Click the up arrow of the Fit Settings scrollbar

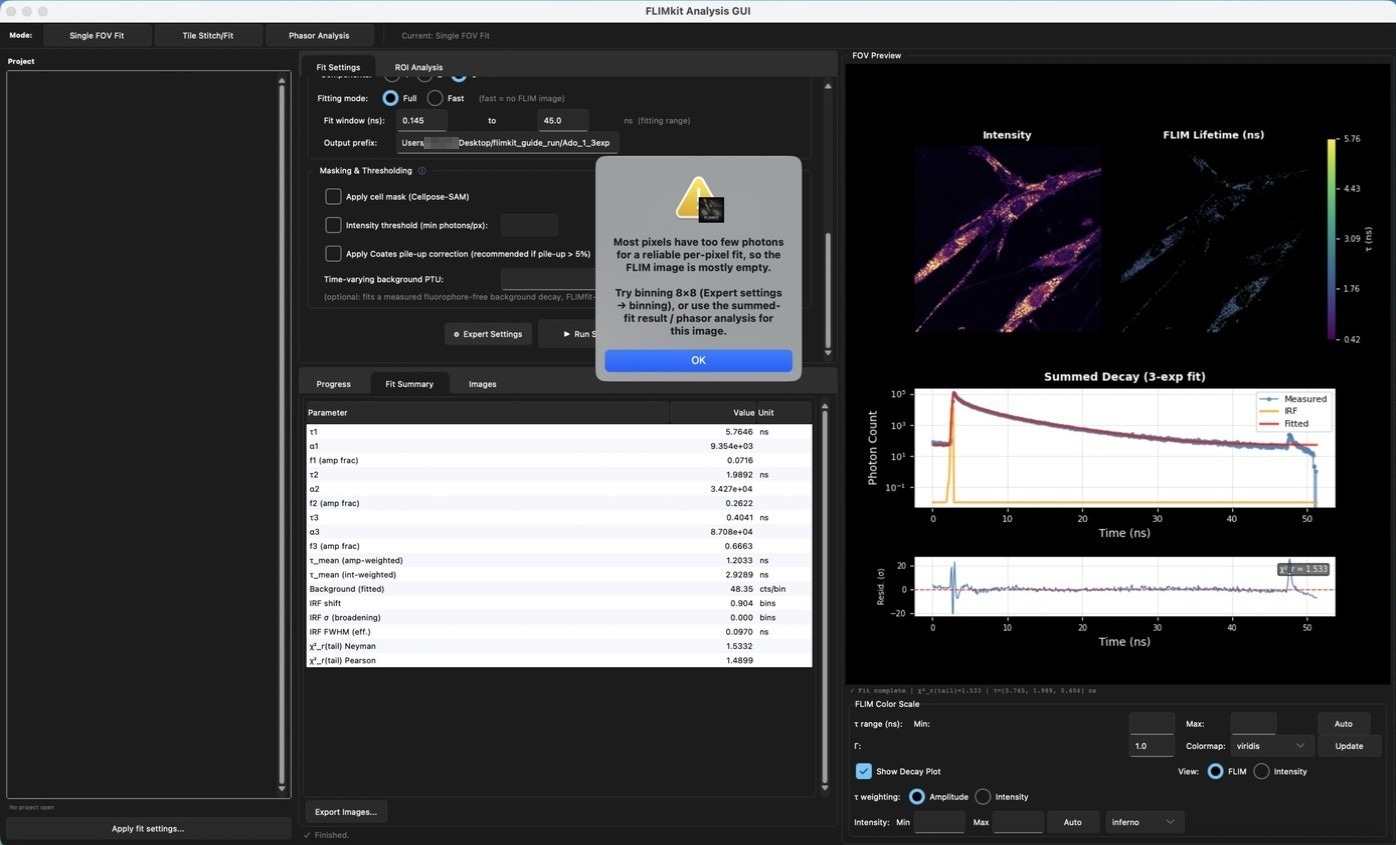click(827, 86)
